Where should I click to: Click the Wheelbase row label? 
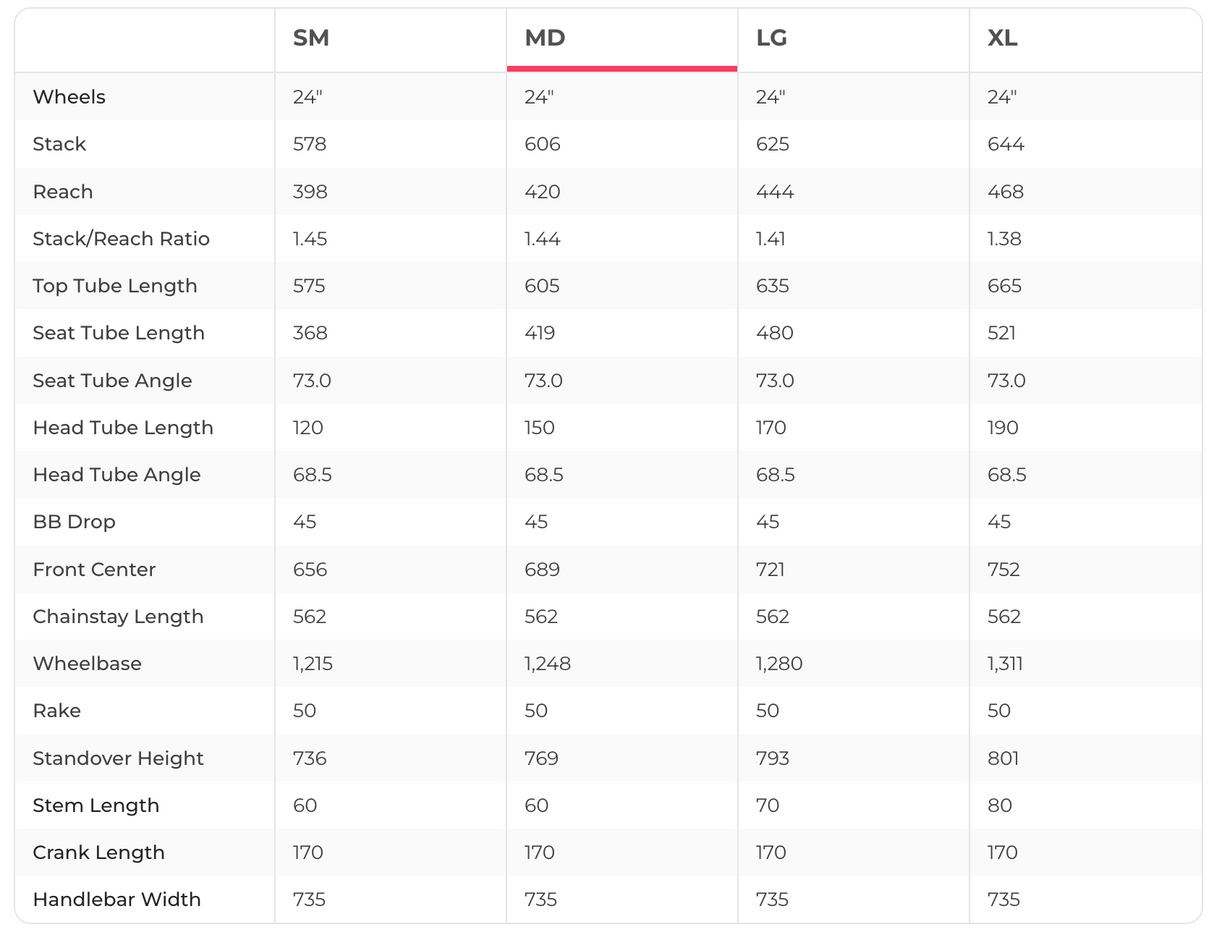coord(87,664)
